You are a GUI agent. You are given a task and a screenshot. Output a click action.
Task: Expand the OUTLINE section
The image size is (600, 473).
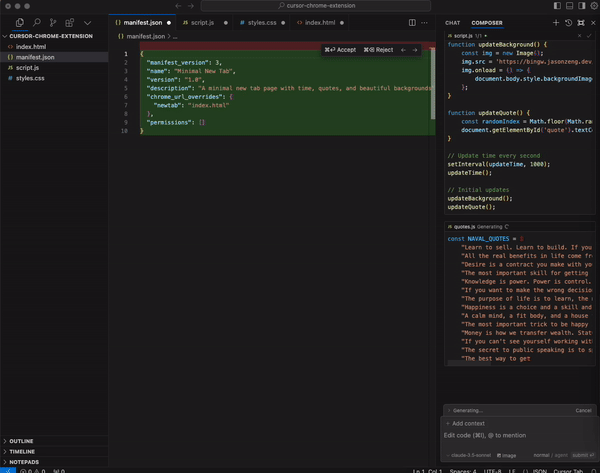coord(21,440)
